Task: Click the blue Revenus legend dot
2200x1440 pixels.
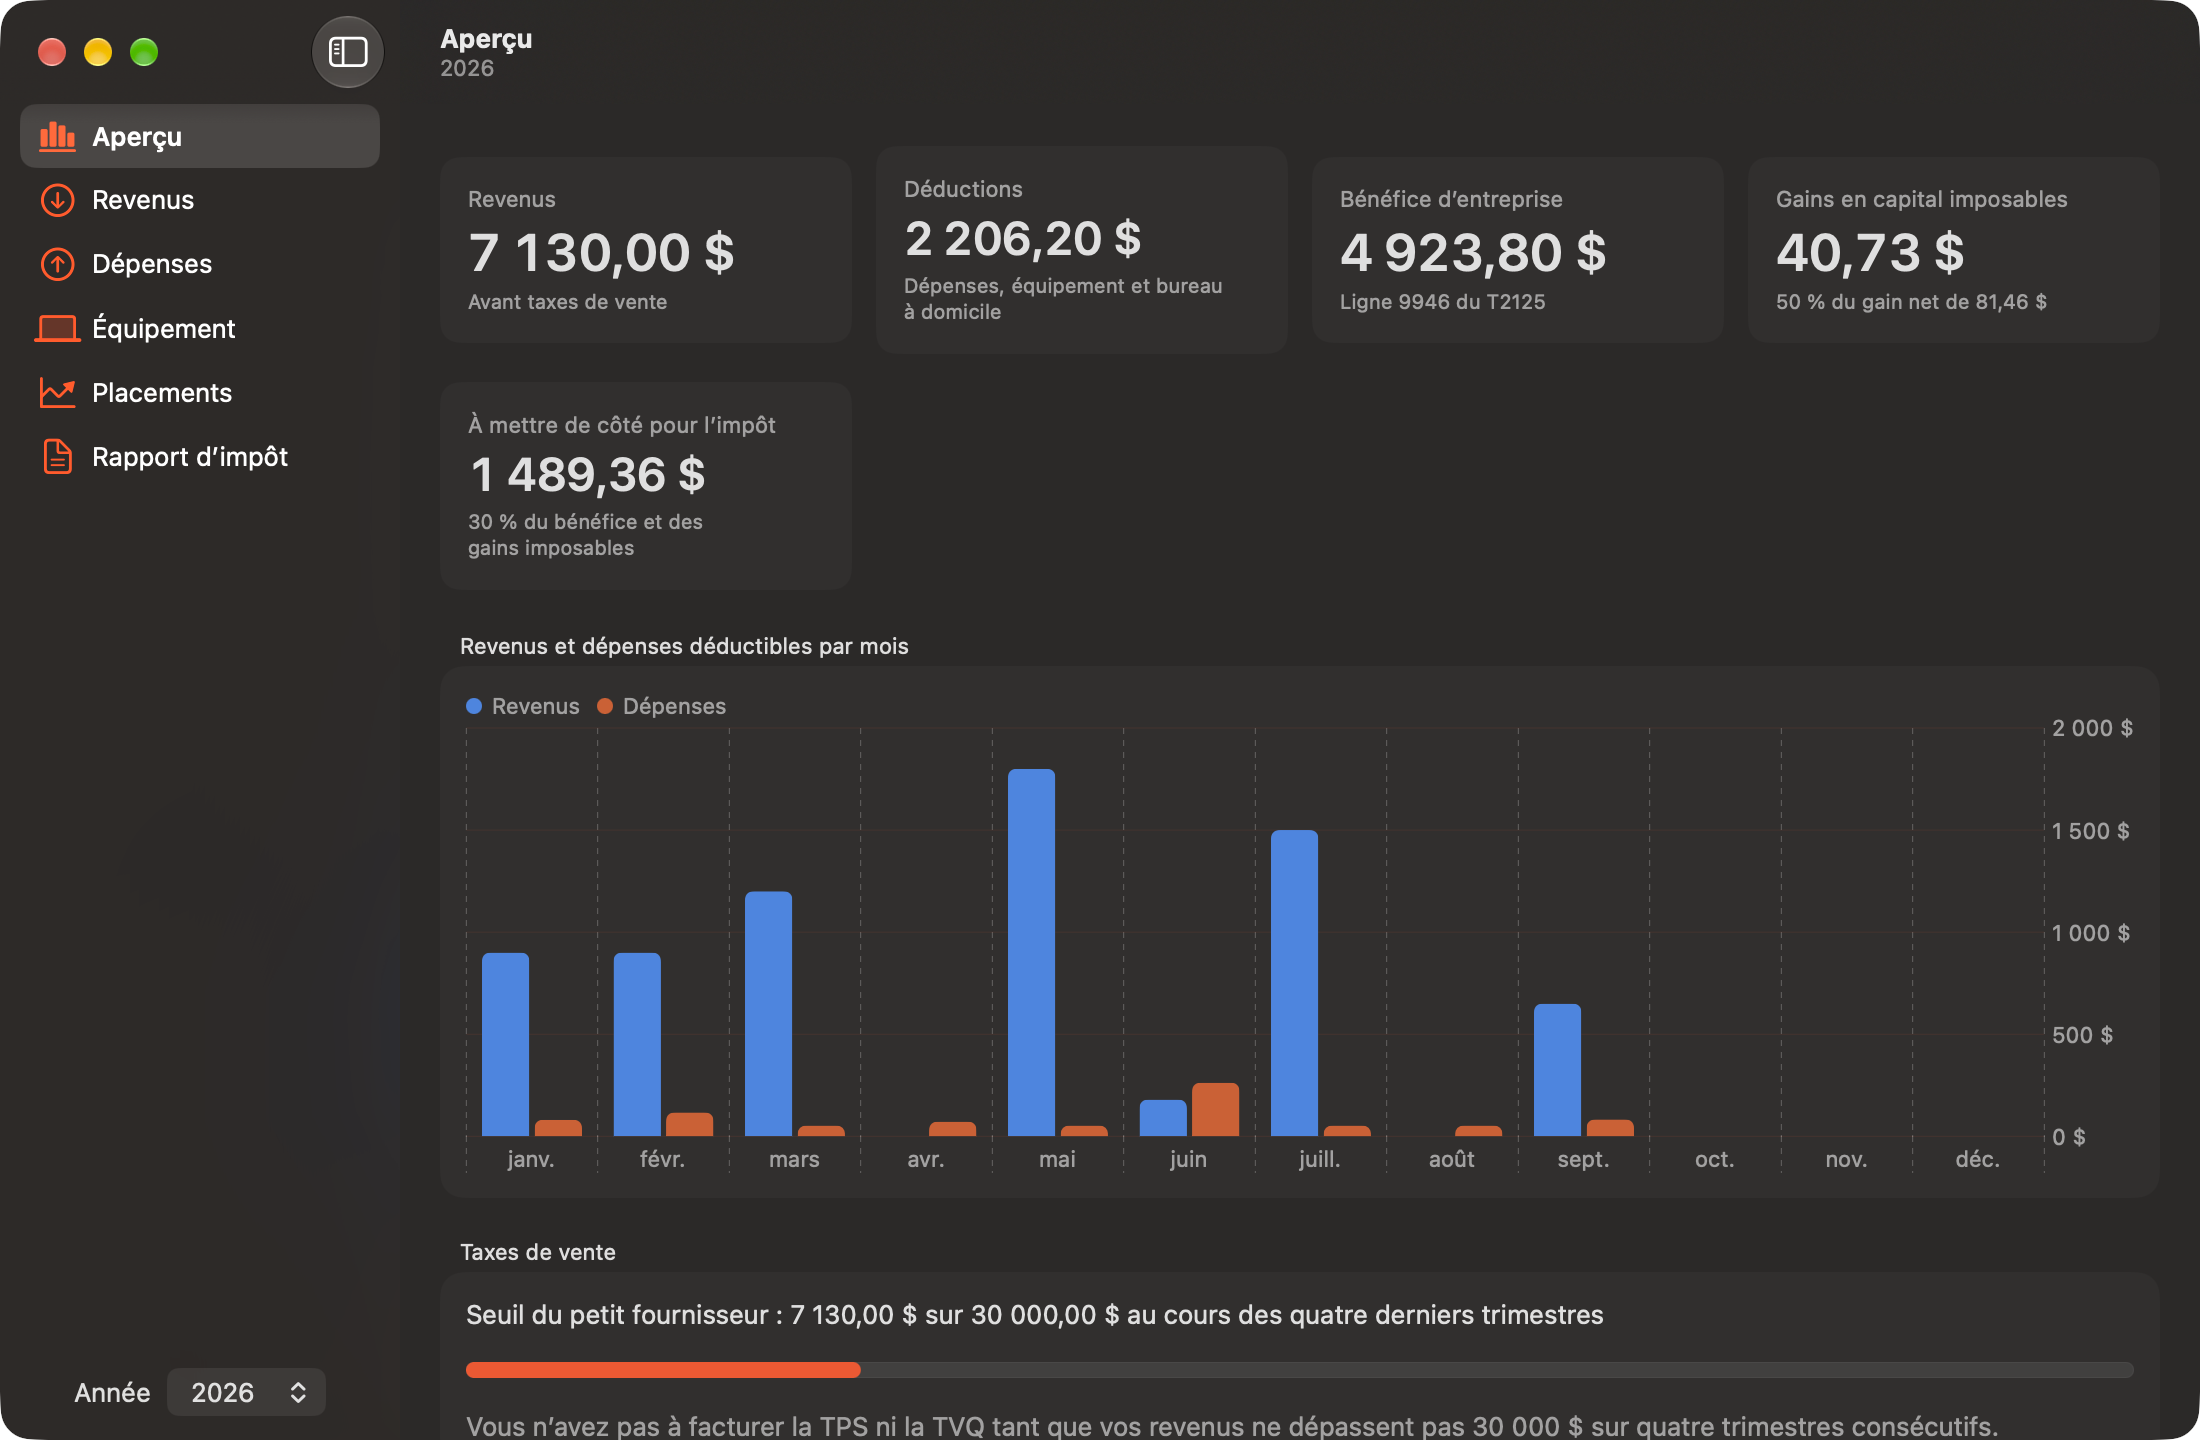Action: [x=474, y=706]
